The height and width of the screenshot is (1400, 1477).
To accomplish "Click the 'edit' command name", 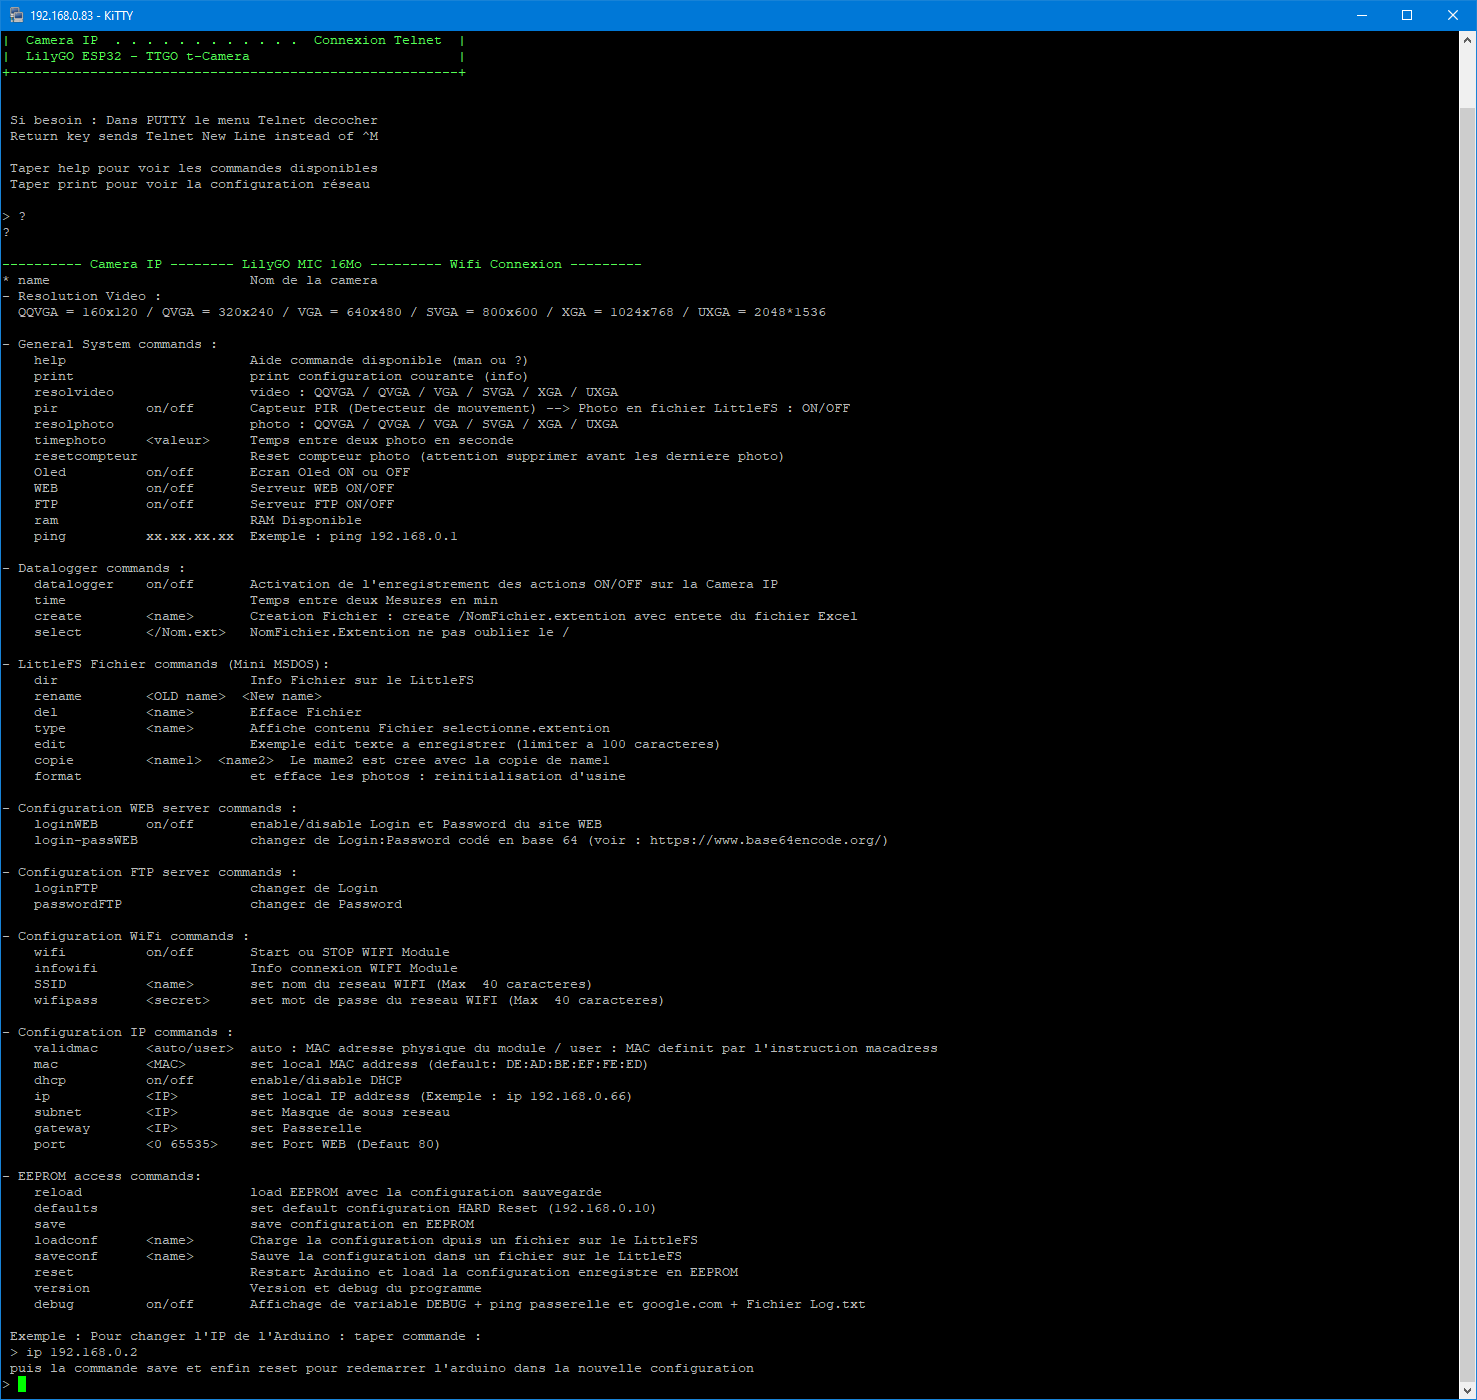I will [x=50, y=744].
